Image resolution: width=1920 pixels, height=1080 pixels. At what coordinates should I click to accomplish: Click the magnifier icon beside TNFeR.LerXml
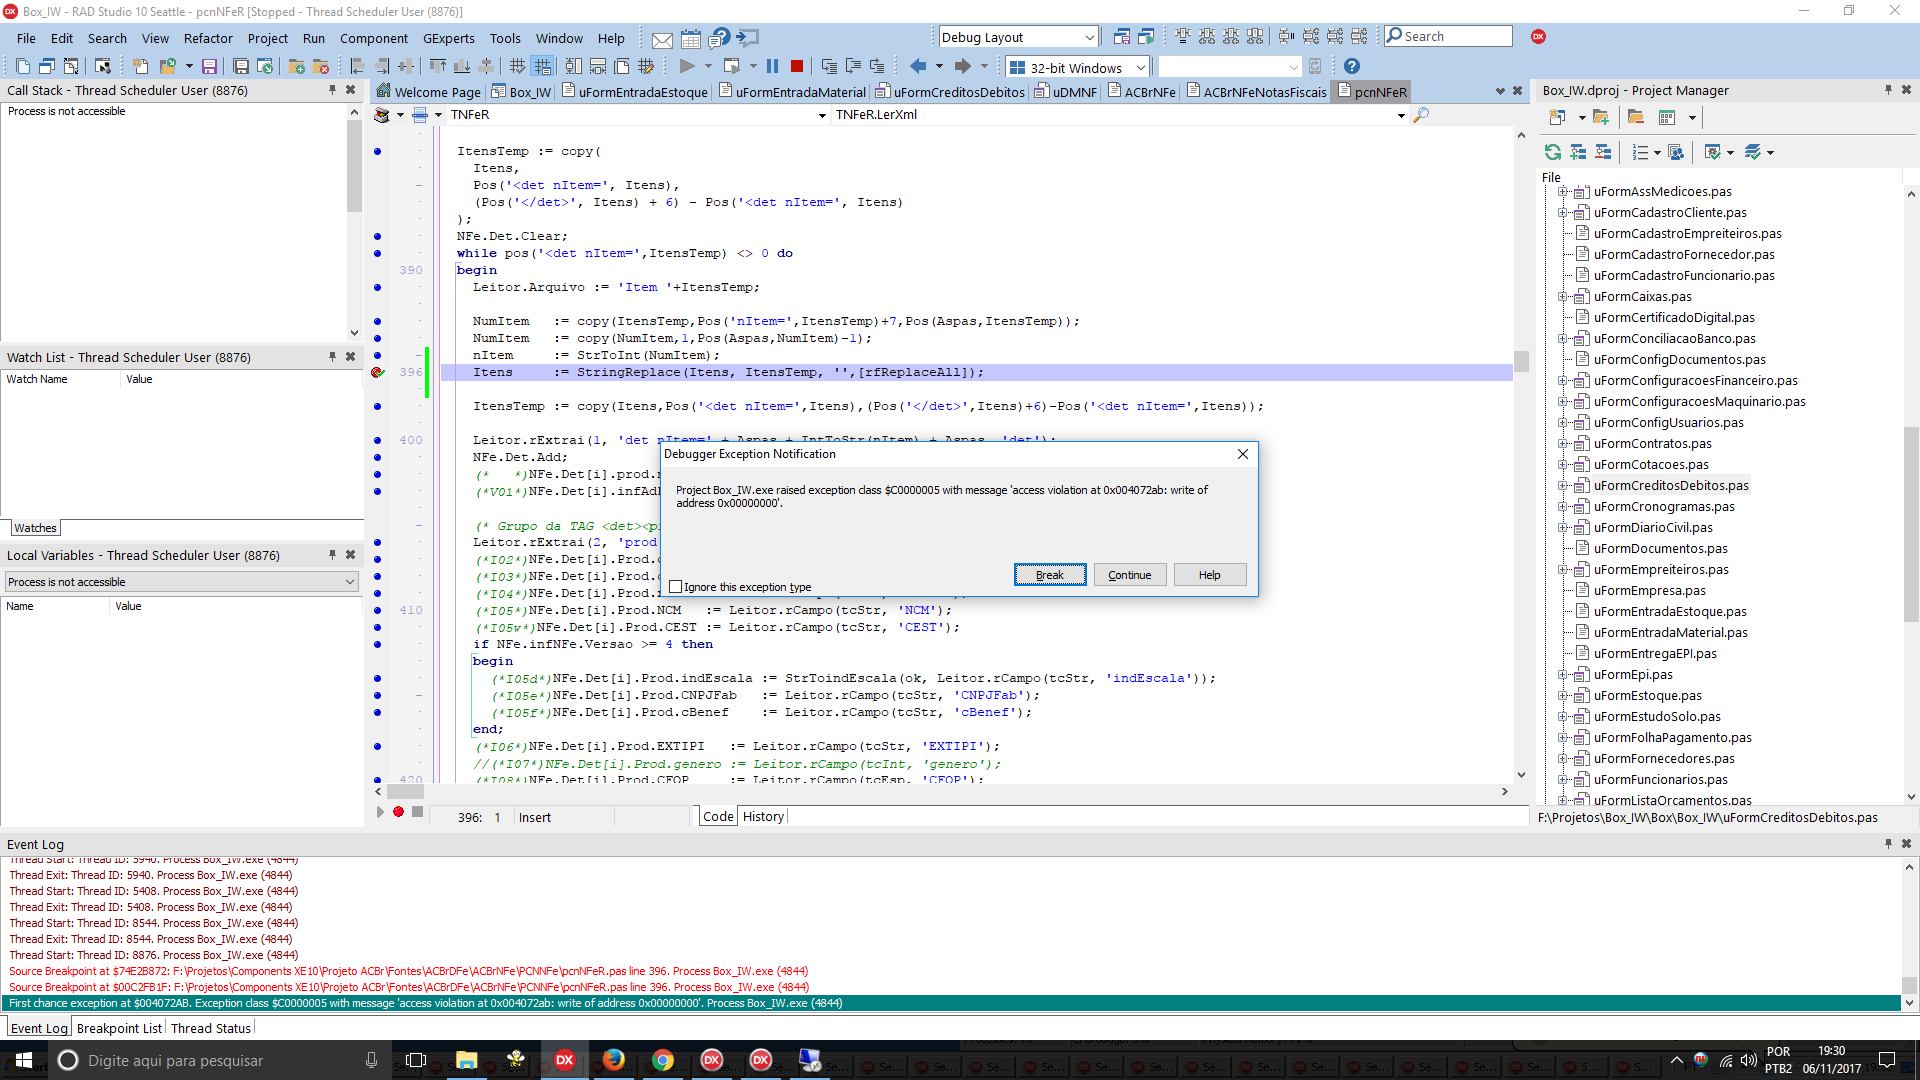[x=1421, y=115]
